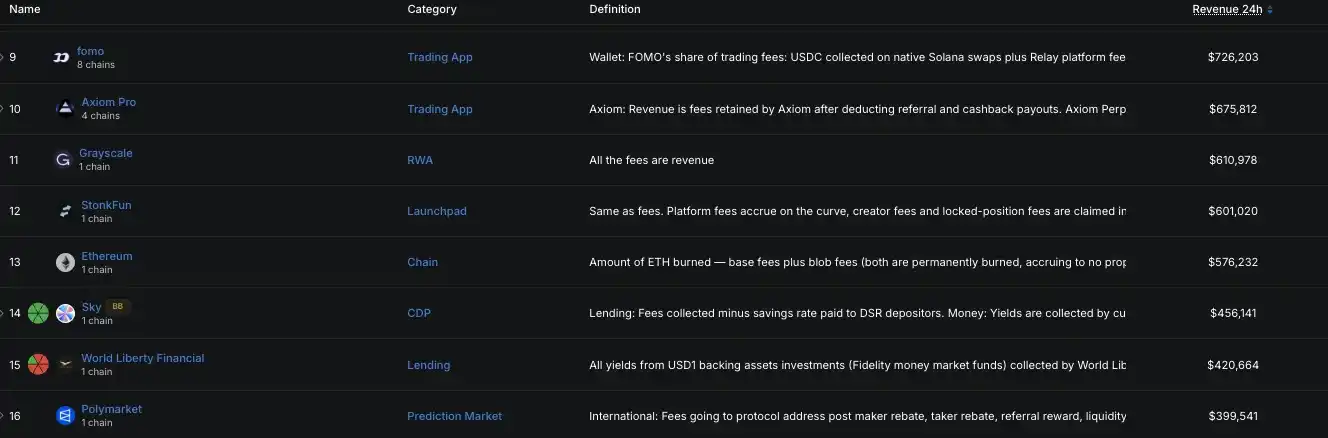Sort by the Revenue 24h column header
This screenshot has height=438, width=1328.
1227,9
